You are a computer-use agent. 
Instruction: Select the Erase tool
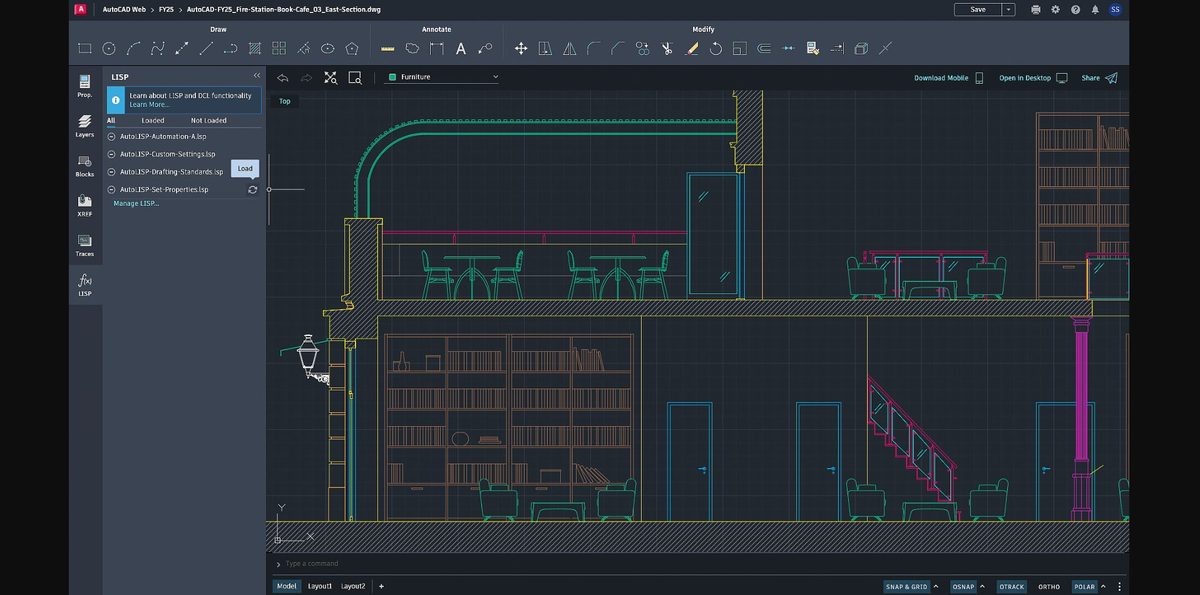coord(691,48)
